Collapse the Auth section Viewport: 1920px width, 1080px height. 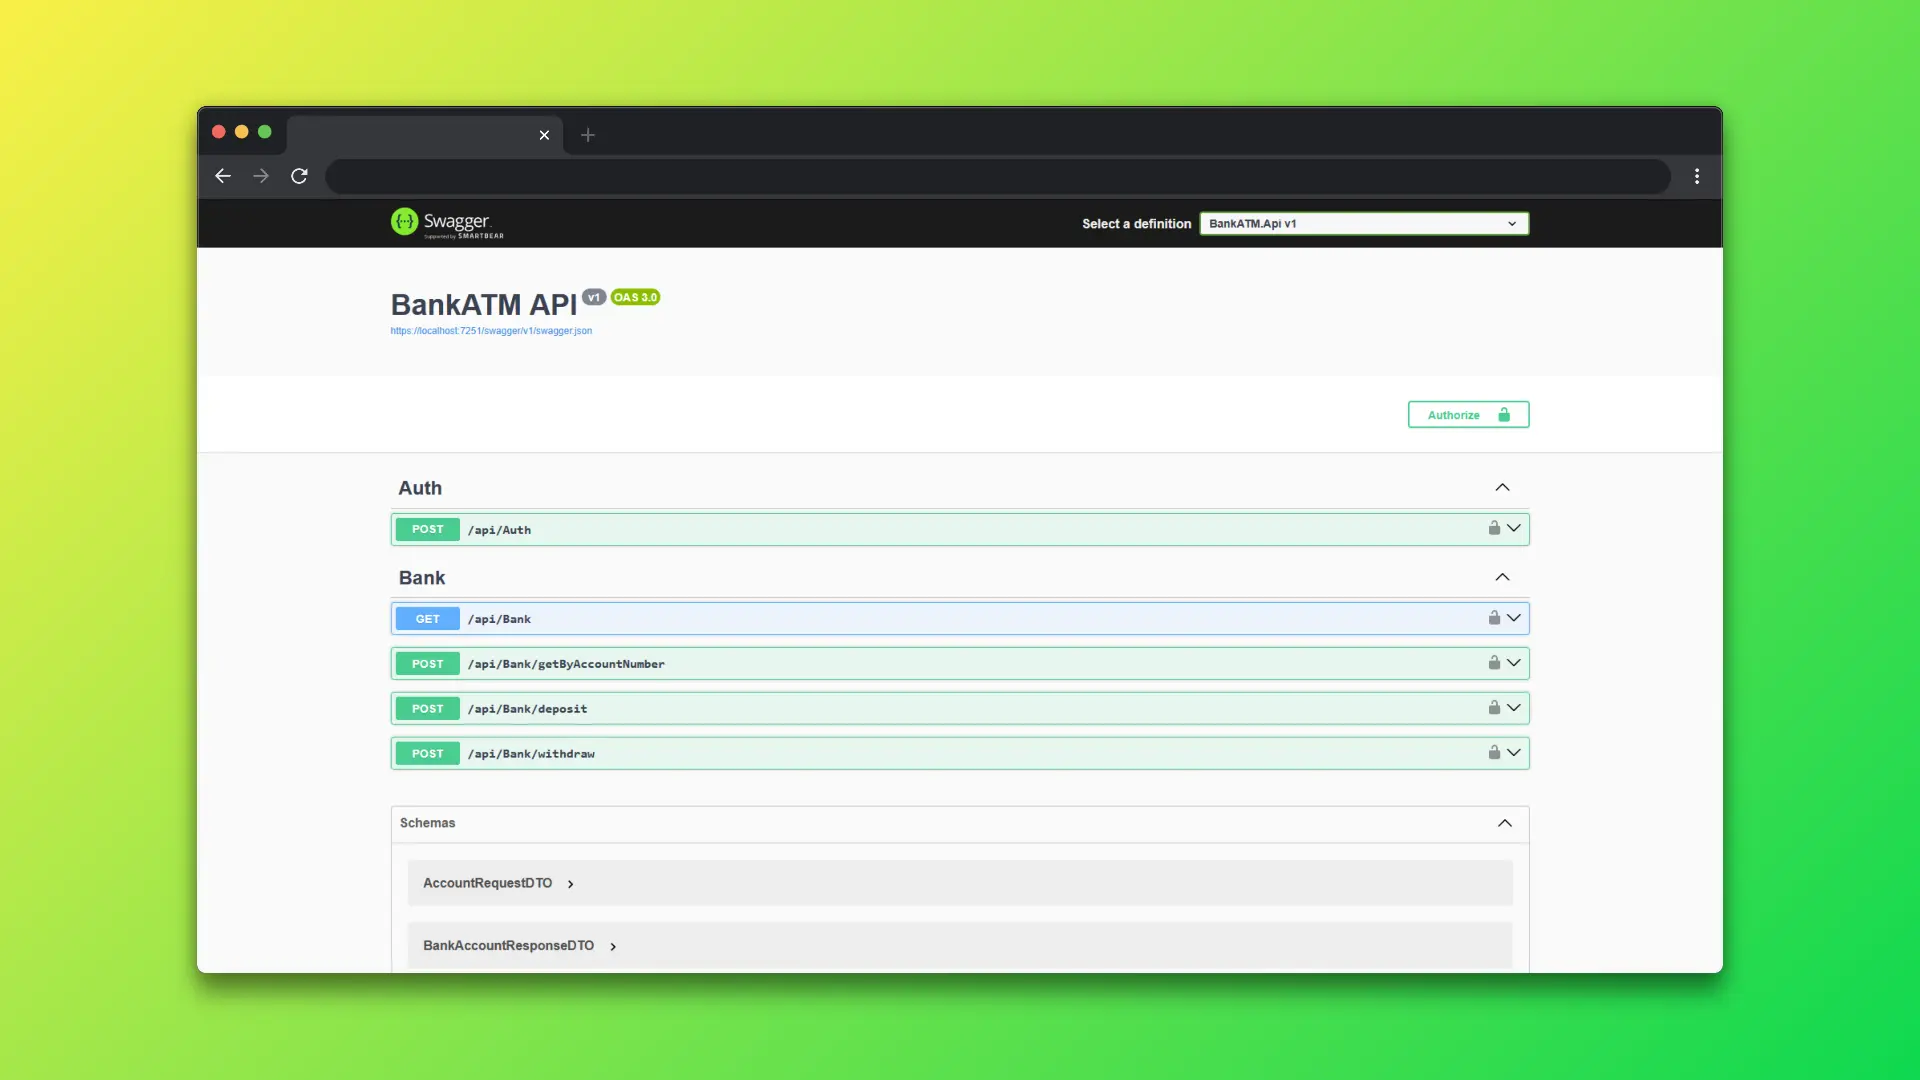(x=1502, y=488)
